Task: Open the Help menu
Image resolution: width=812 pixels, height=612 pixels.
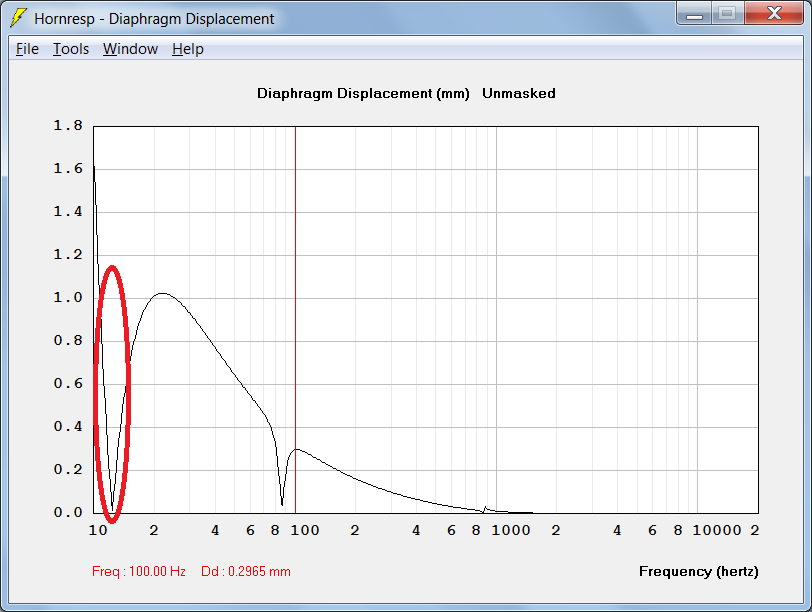Action: [x=187, y=49]
